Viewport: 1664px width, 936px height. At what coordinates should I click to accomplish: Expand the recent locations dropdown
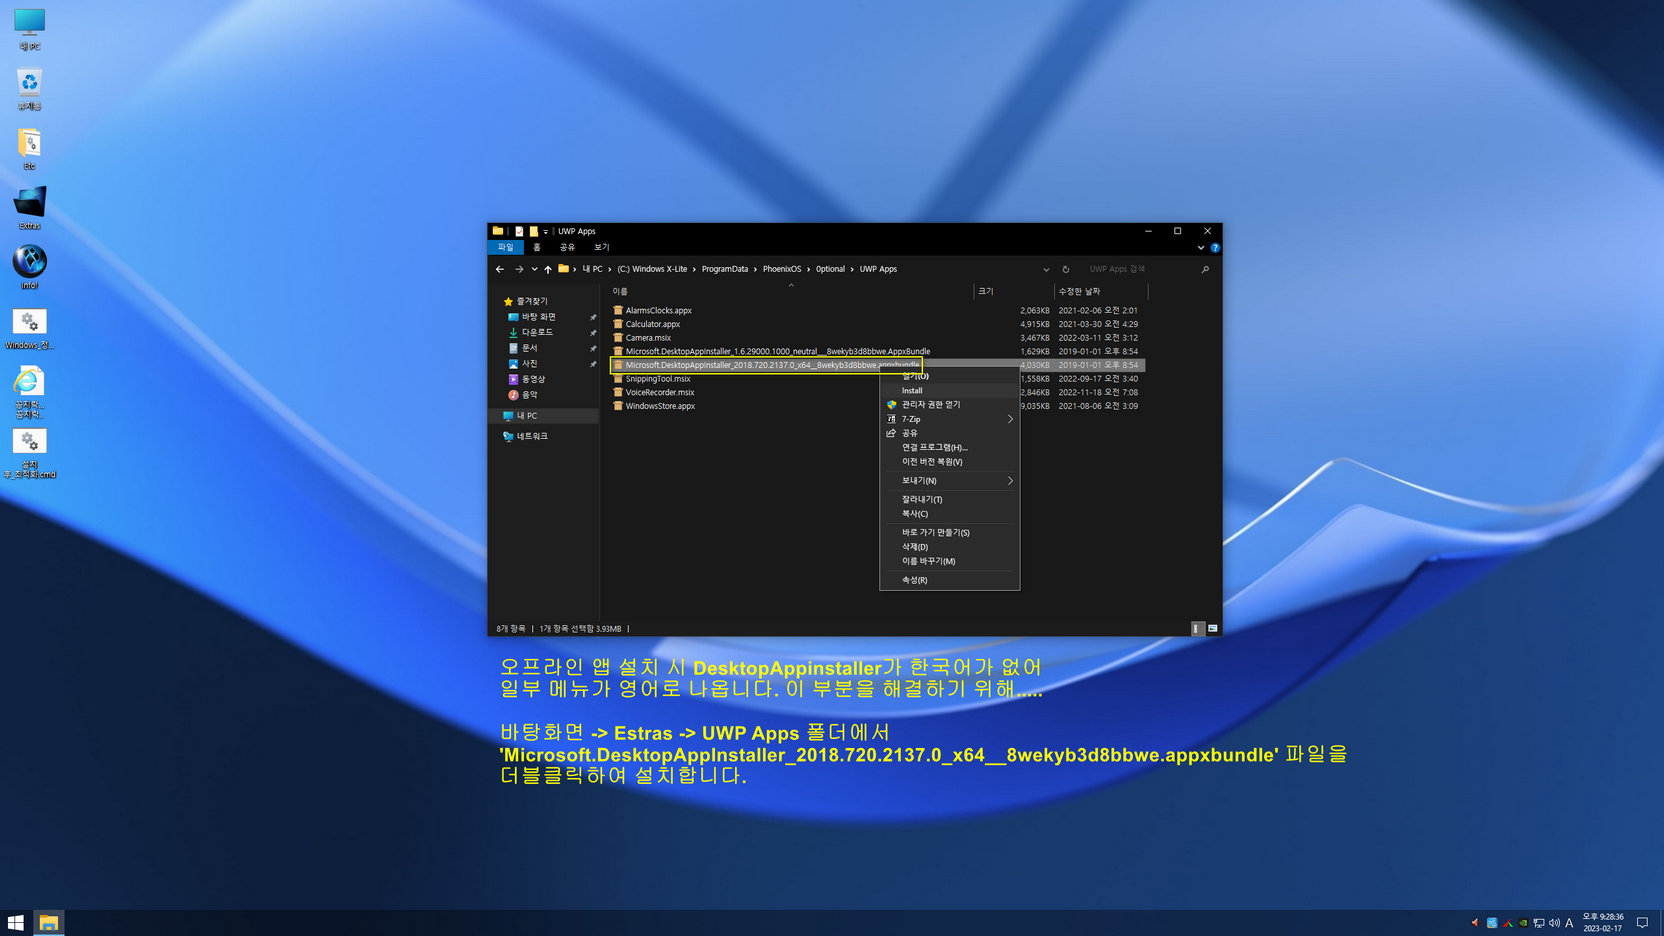(534, 269)
